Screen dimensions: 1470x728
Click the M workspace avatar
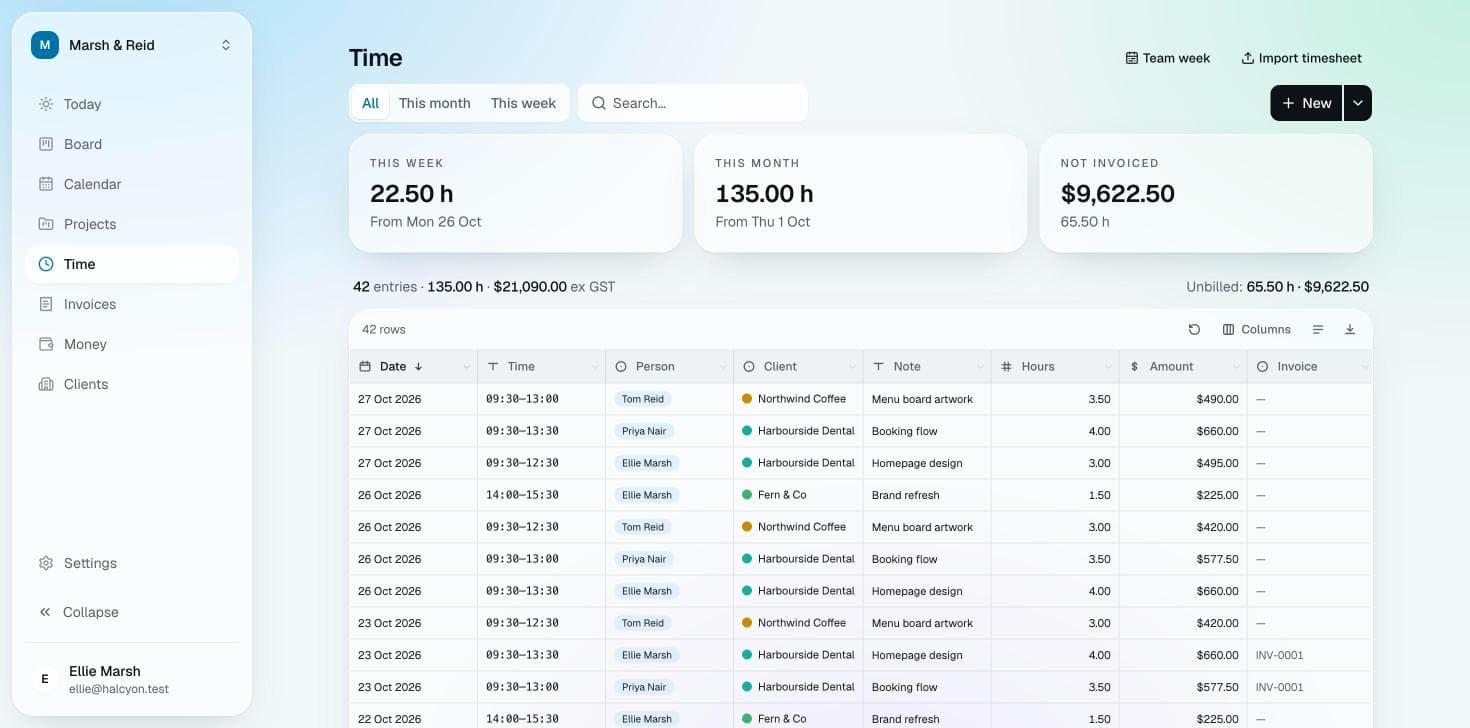(x=45, y=45)
